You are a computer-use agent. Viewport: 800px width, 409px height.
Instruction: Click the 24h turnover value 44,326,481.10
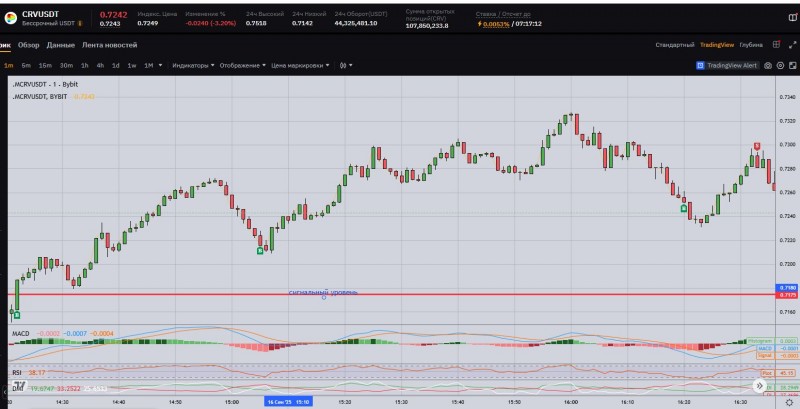(356, 23)
